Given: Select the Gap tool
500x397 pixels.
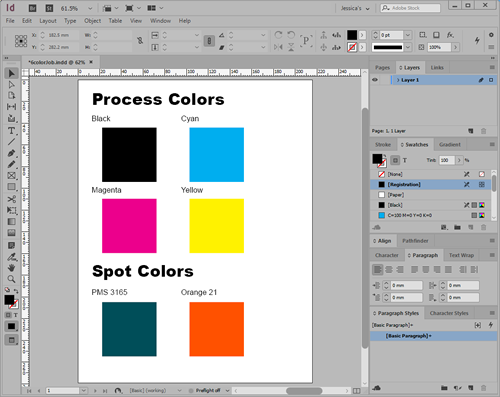Looking at the screenshot, I should pos(11,107).
